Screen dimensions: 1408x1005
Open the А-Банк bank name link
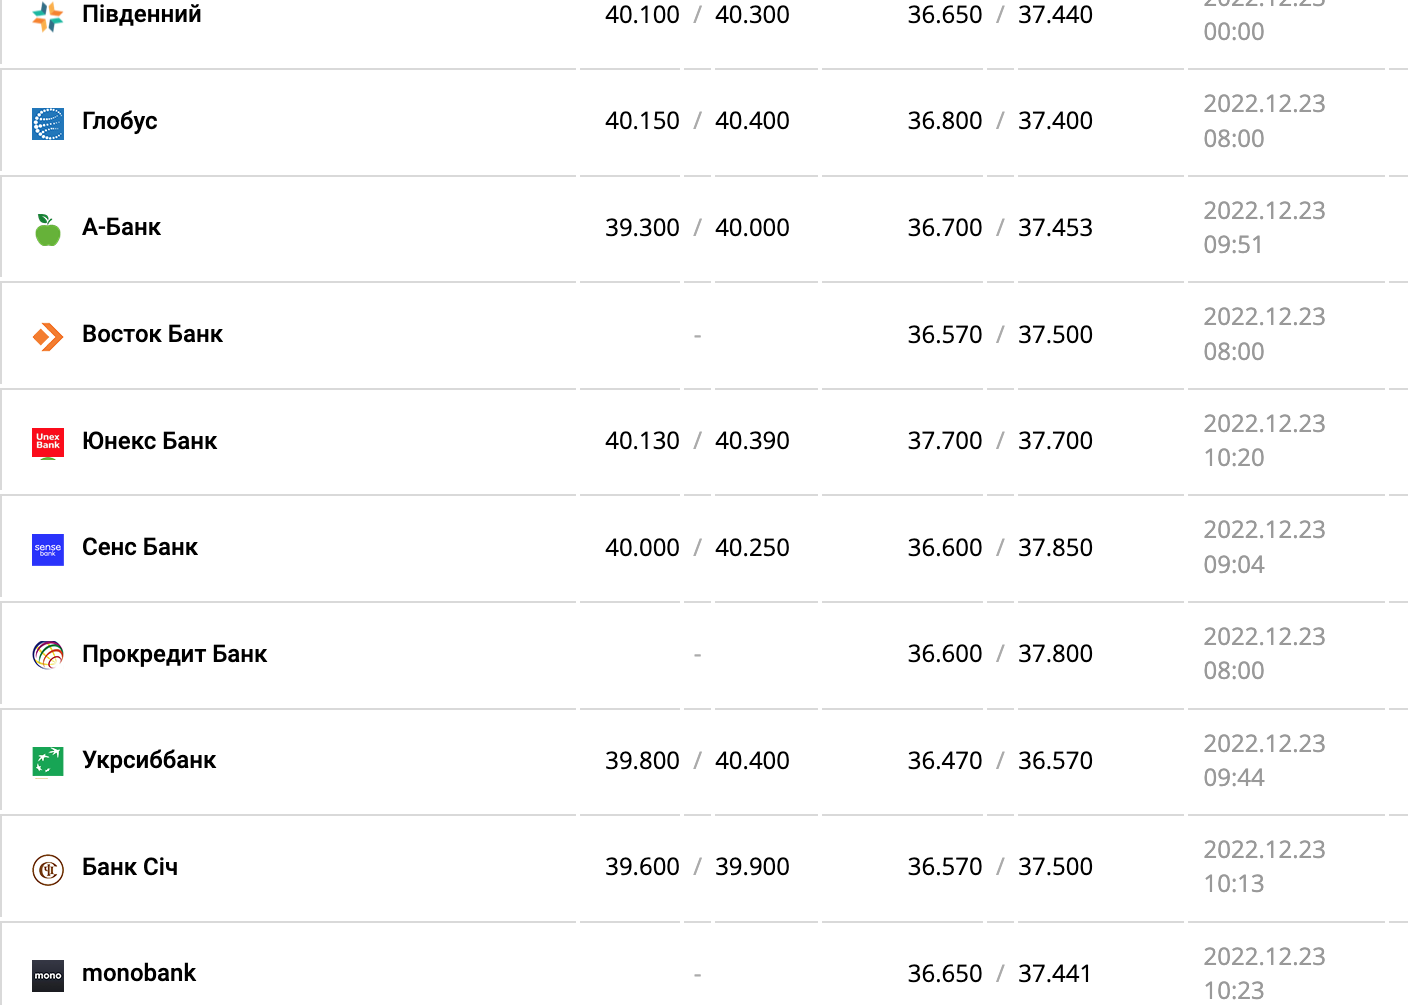click(121, 228)
